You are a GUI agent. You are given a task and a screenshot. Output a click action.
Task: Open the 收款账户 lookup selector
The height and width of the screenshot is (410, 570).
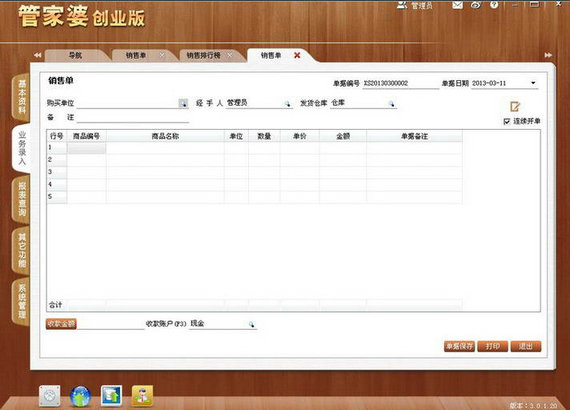252,324
